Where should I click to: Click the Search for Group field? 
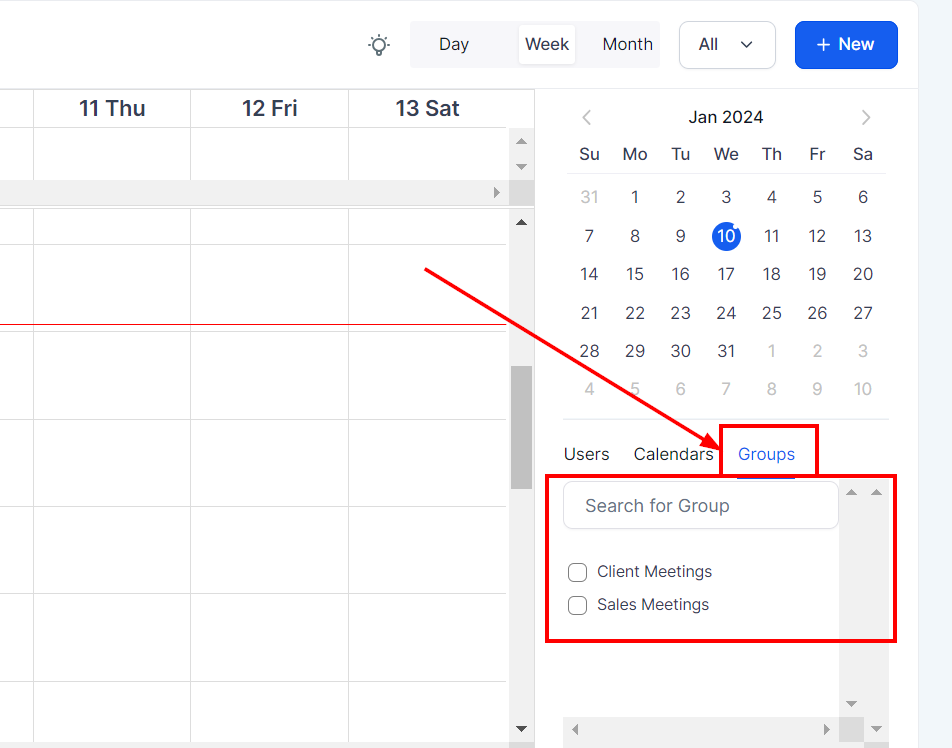(x=701, y=505)
